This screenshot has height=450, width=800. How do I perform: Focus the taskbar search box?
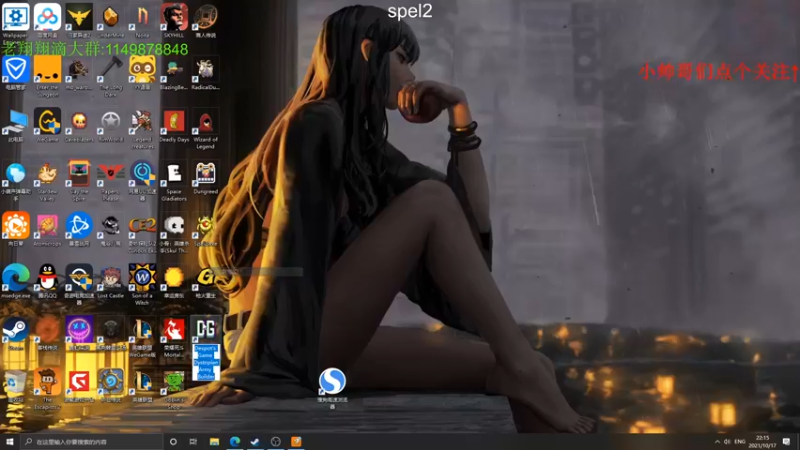[92, 441]
